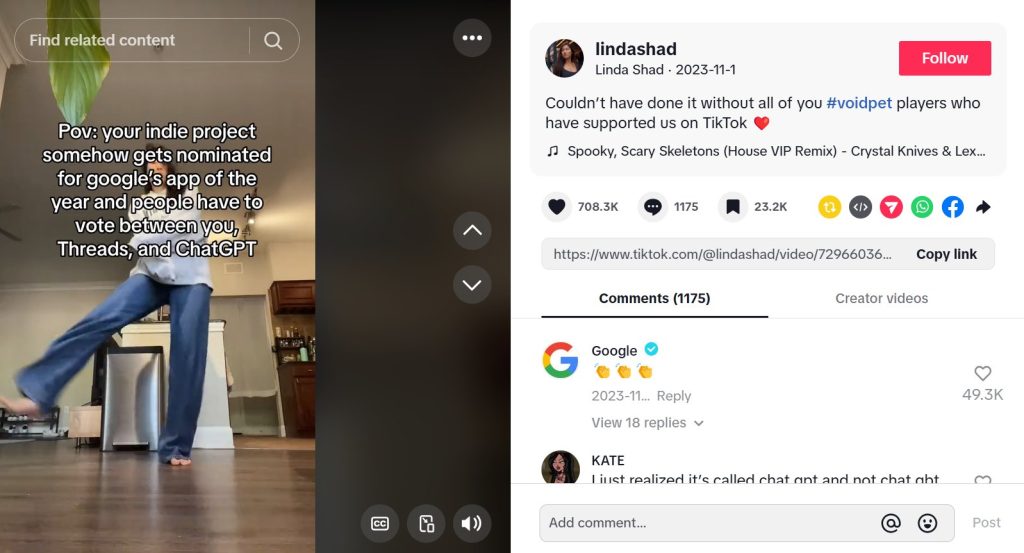Screen dimensions: 1024x553
Task: Go to the next video with the down chevron
Action: click(472, 285)
